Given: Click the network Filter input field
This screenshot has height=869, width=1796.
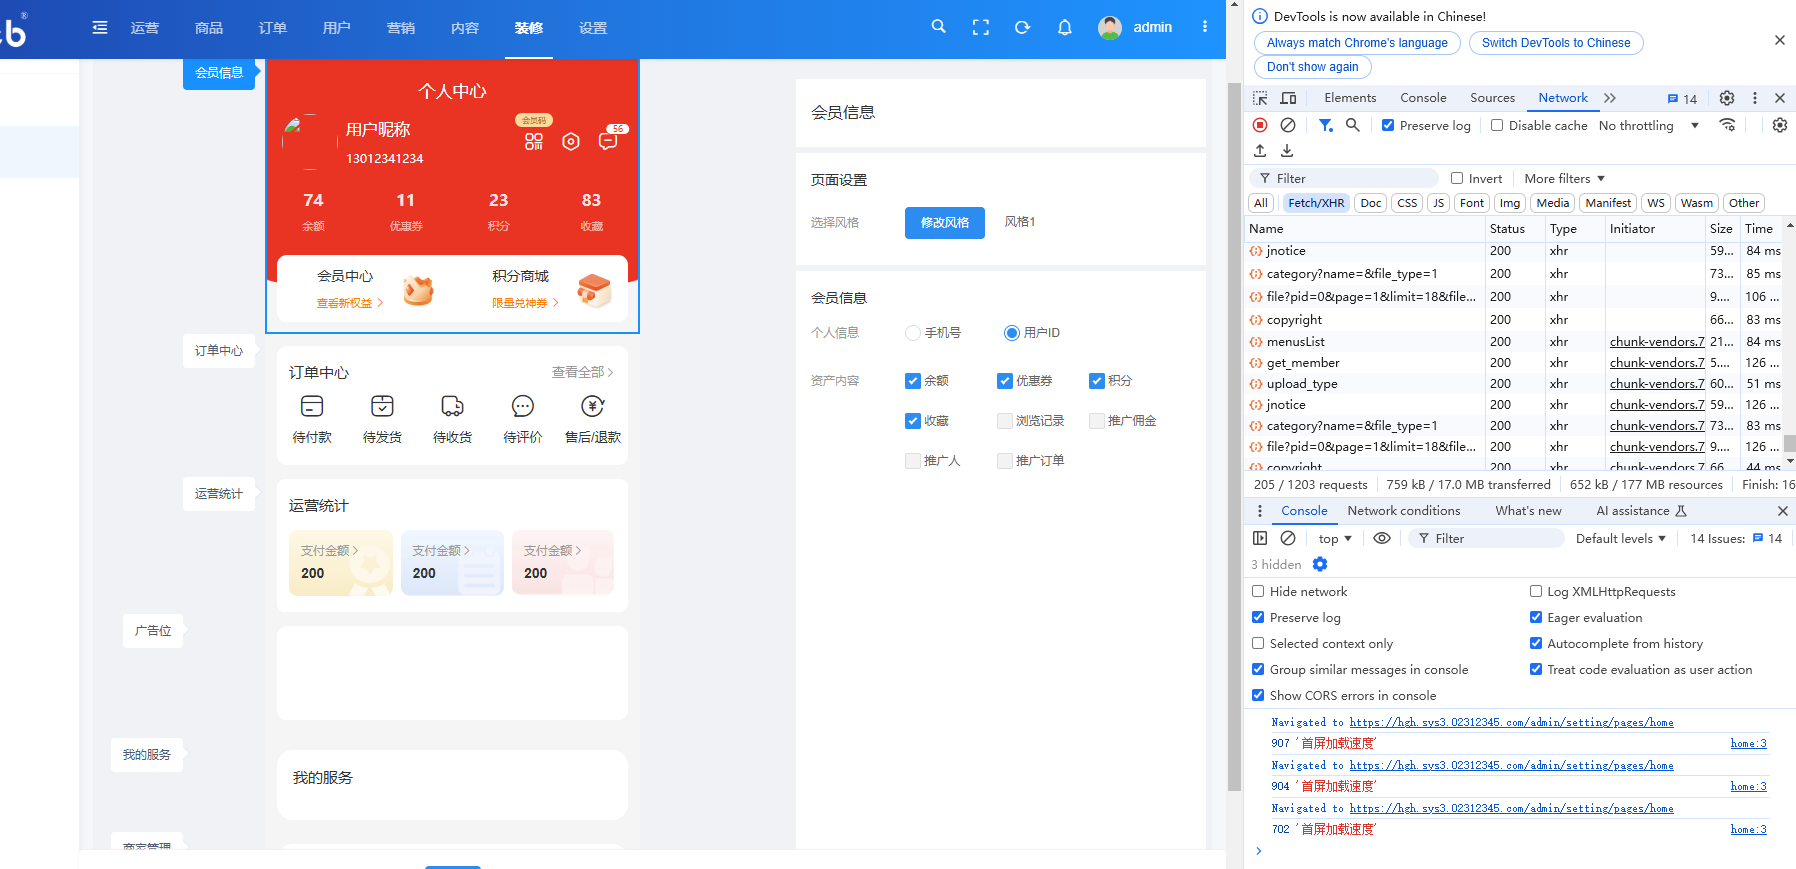Looking at the screenshot, I should point(1343,178).
